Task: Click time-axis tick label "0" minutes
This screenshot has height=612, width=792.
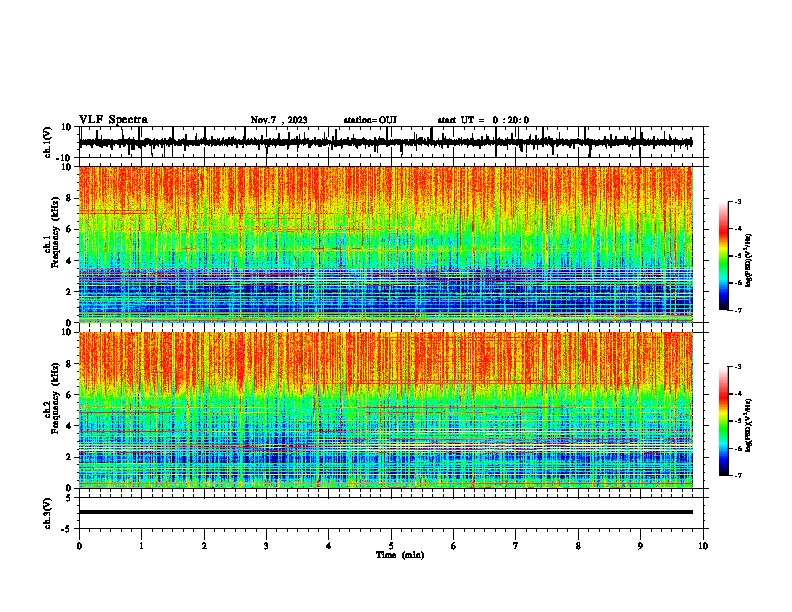Action: [x=79, y=546]
